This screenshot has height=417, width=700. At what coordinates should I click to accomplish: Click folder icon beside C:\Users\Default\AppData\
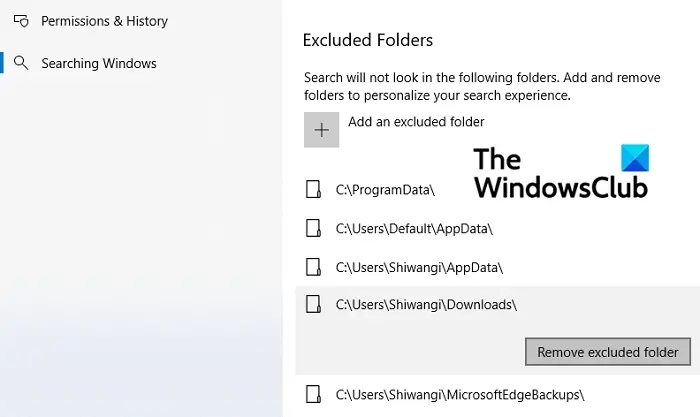point(313,228)
